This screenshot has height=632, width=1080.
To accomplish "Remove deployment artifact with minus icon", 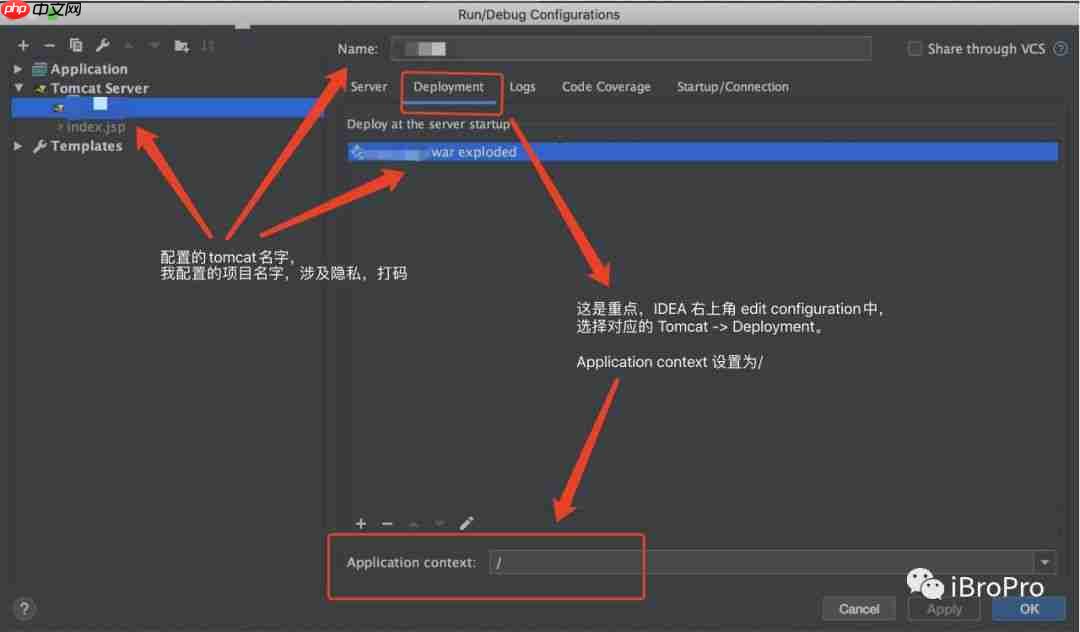I will 387,523.
